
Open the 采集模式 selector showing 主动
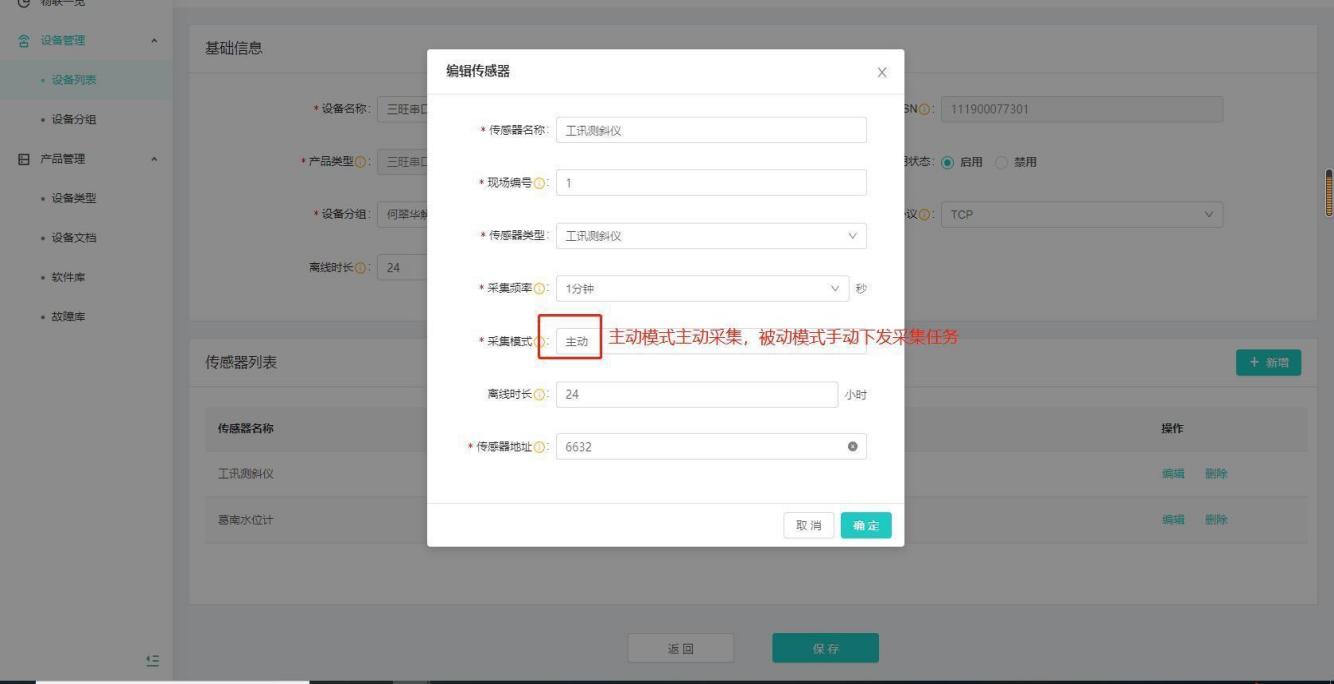coord(578,342)
